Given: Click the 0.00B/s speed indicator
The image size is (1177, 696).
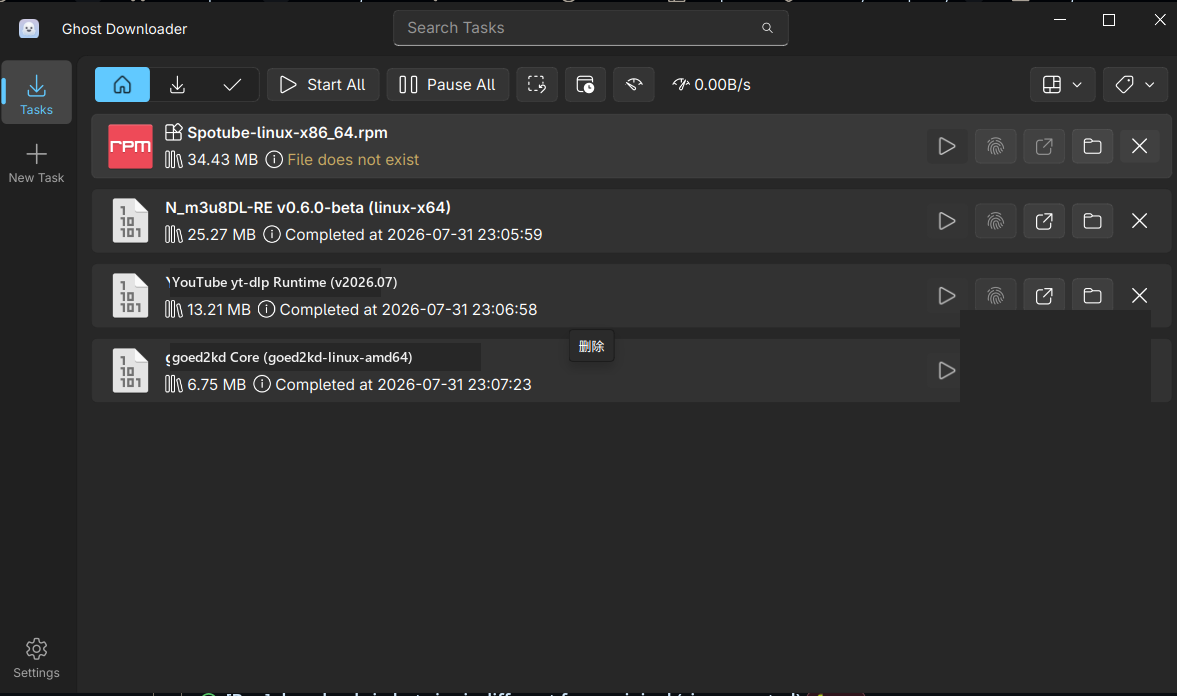Looking at the screenshot, I should pos(712,85).
